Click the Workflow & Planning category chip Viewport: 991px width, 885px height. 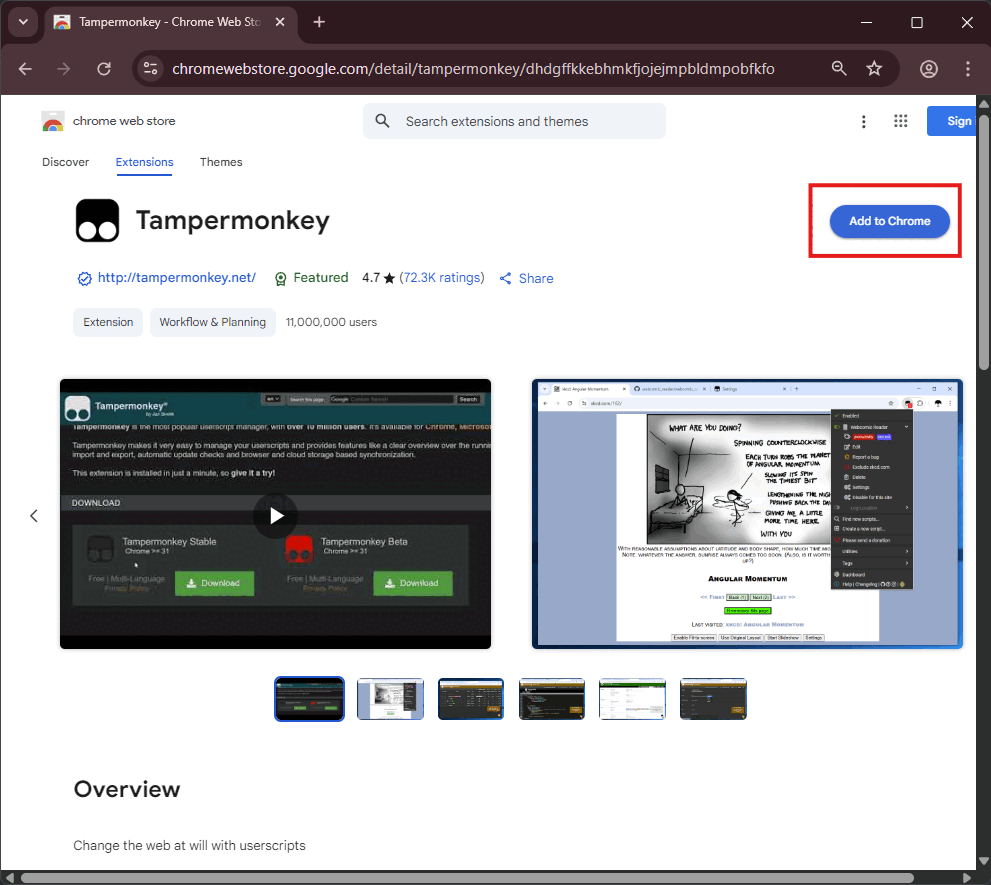(x=213, y=322)
